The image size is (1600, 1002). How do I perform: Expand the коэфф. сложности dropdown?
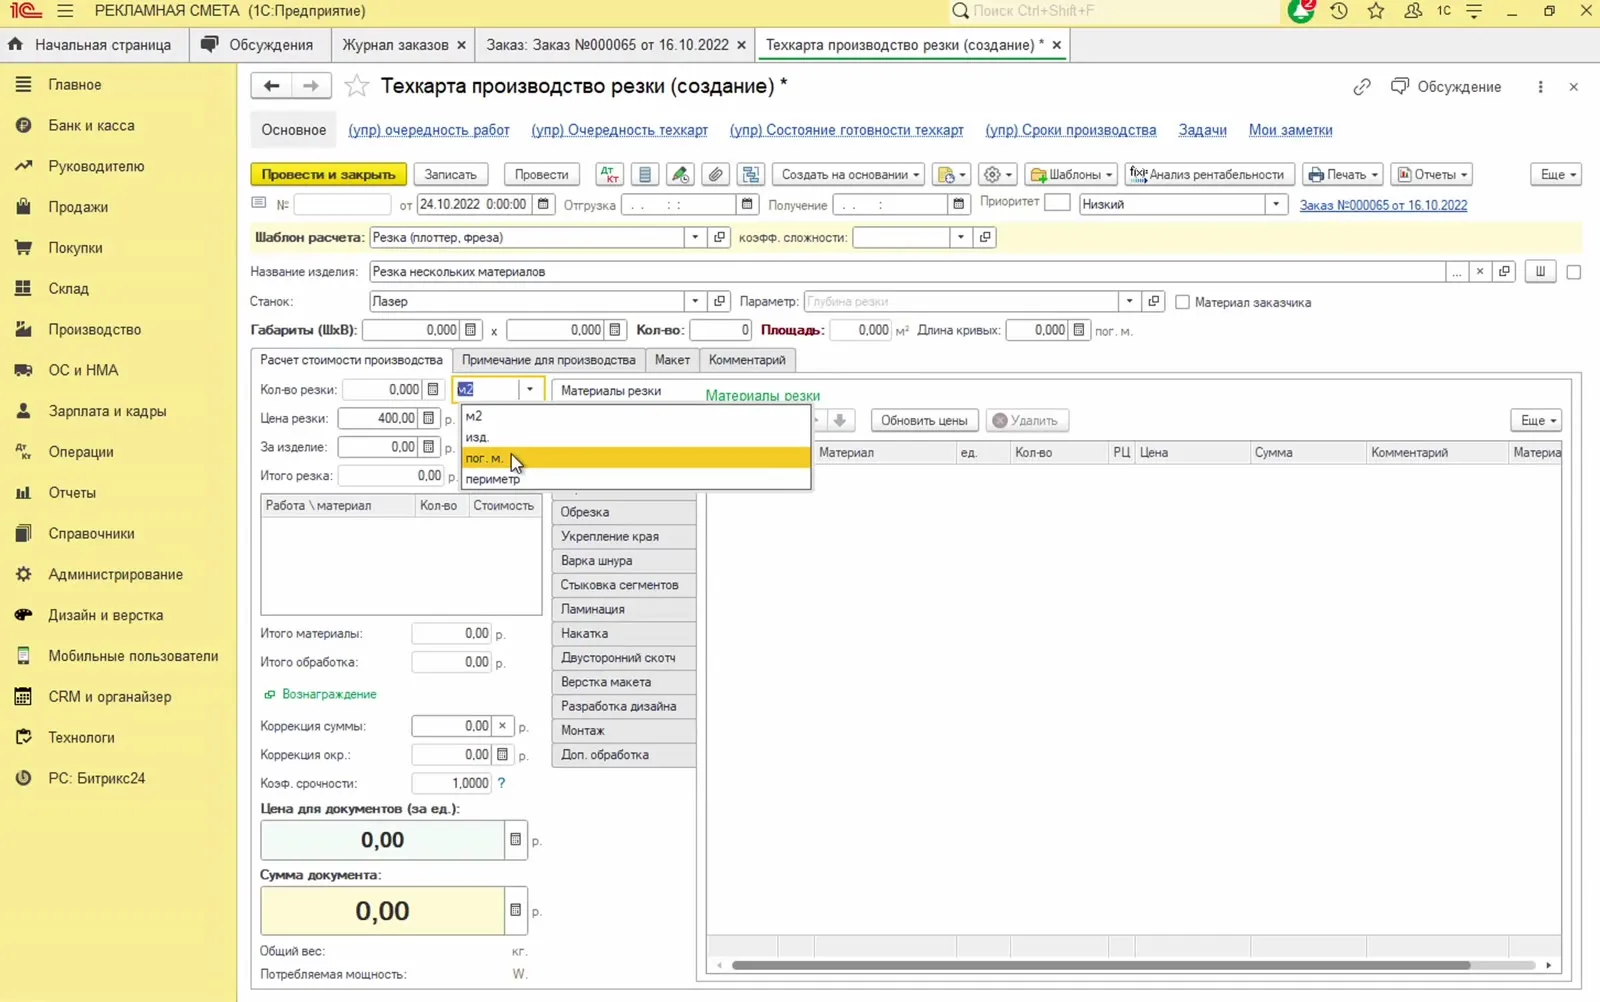pos(960,237)
